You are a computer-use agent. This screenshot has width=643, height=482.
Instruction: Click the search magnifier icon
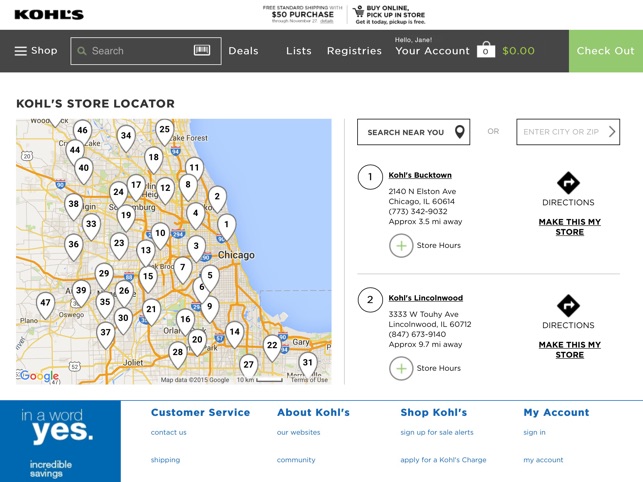82,51
